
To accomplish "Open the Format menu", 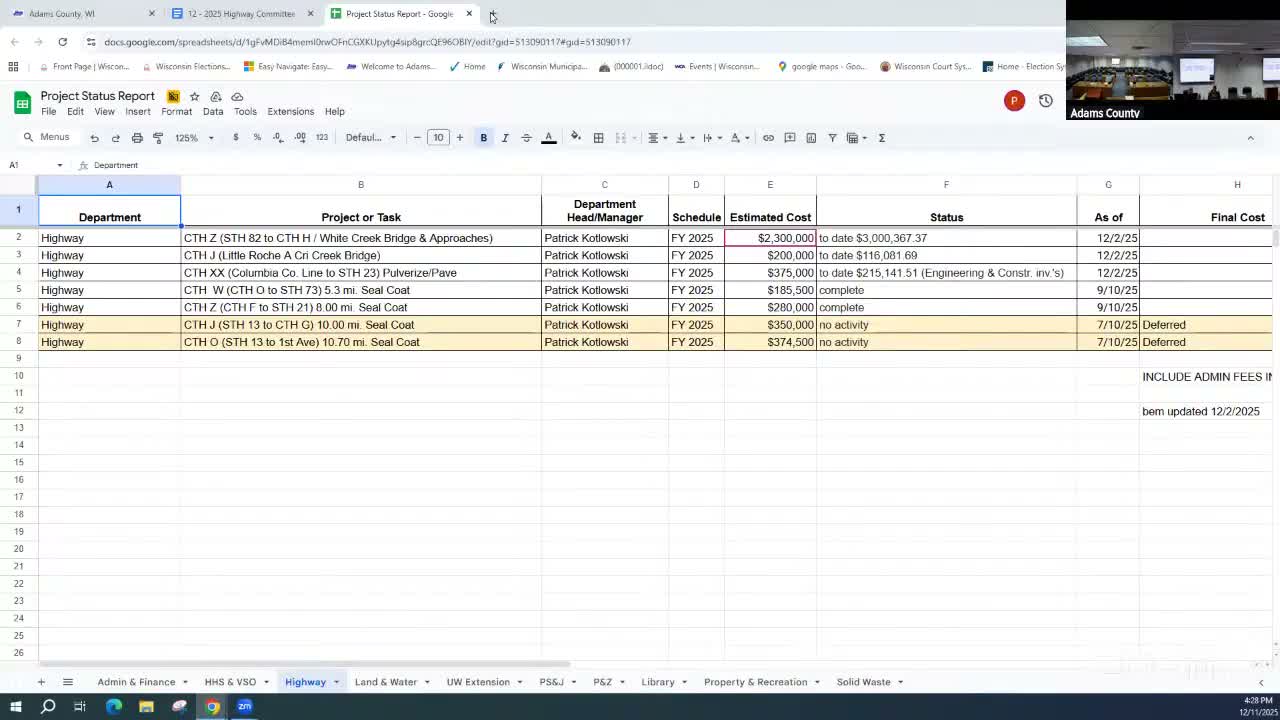I will point(177,112).
